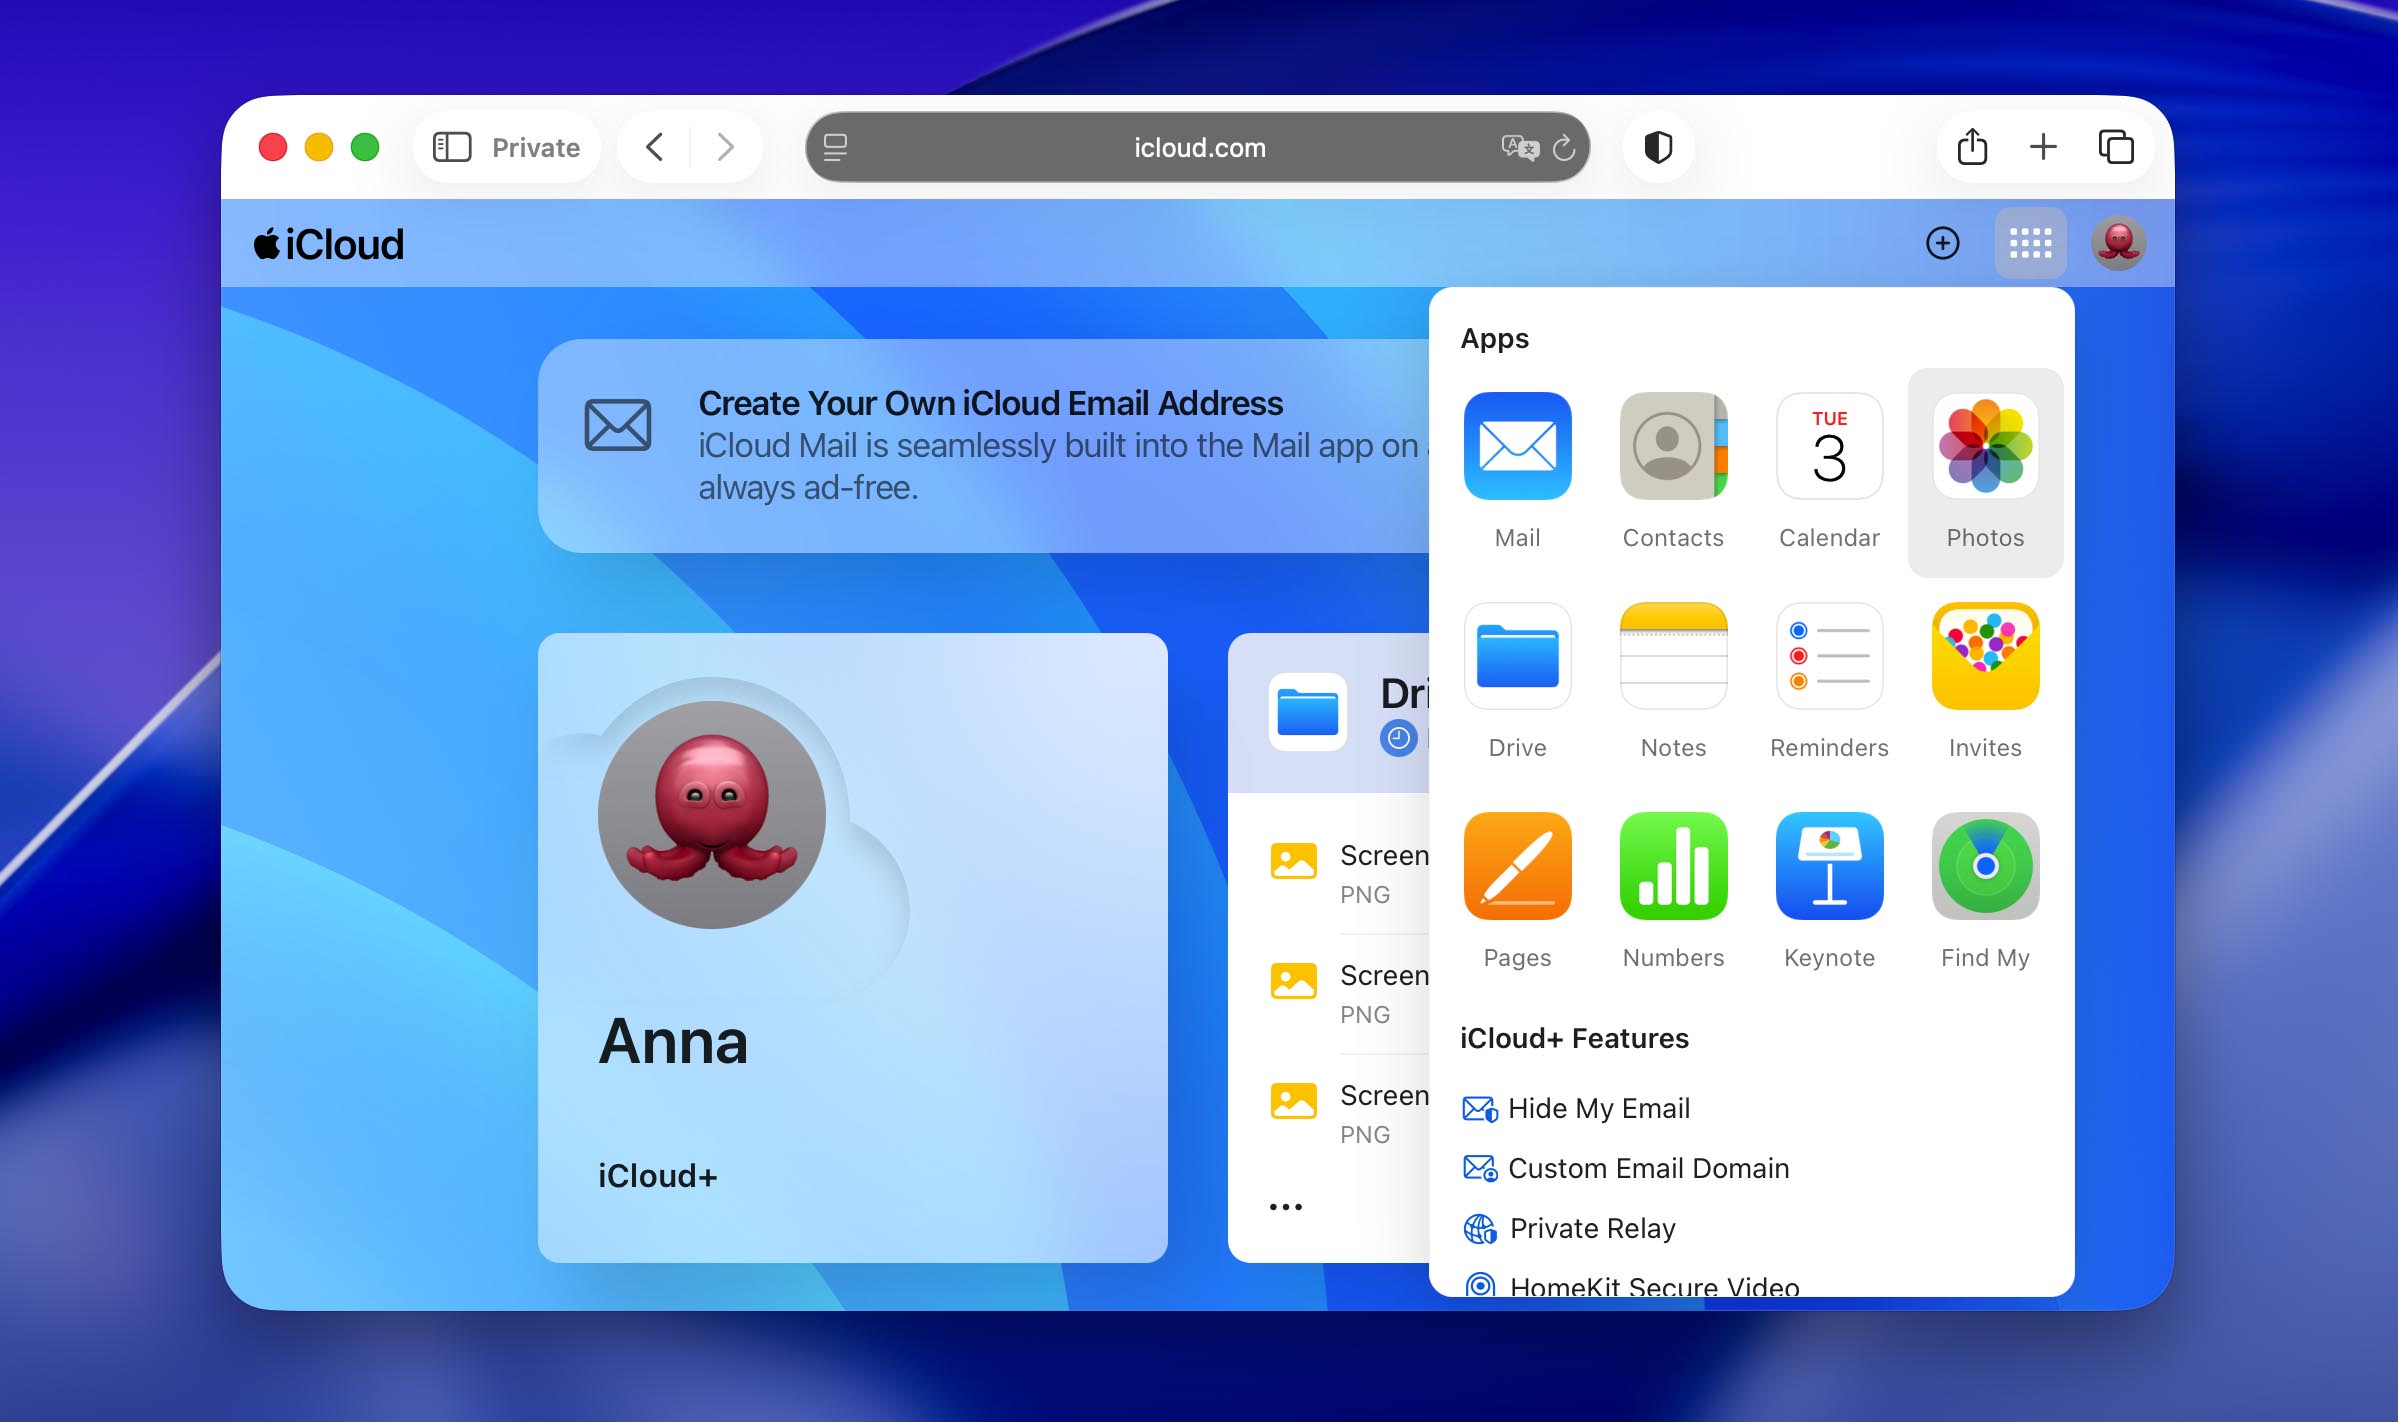Click the Private tab group label
Viewport: 2398px width, 1422px height.
(535, 147)
